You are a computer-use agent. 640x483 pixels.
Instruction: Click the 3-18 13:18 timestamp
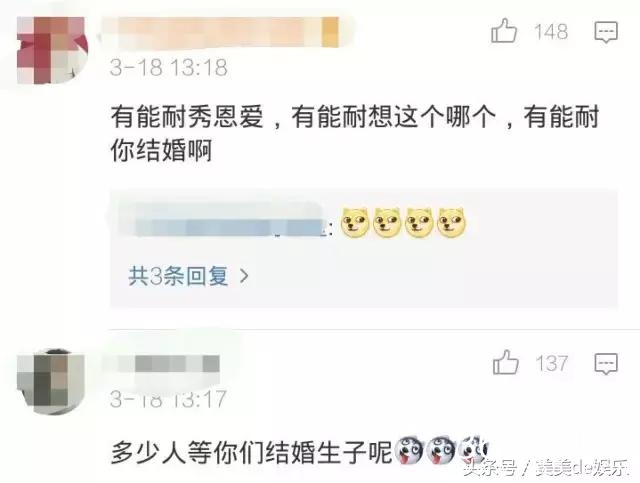pyautogui.click(x=169, y=67)
